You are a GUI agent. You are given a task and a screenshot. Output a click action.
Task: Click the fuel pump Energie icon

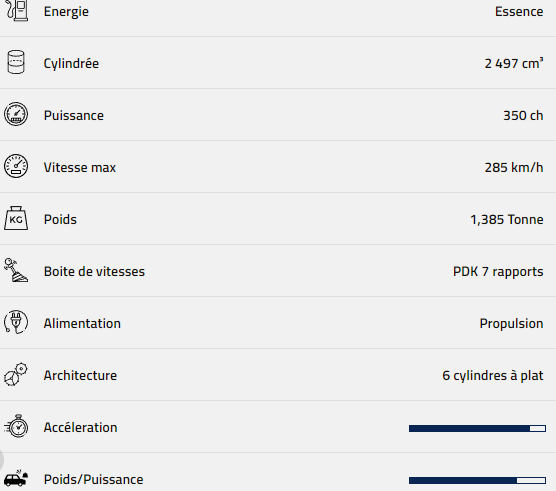(16, 11)
